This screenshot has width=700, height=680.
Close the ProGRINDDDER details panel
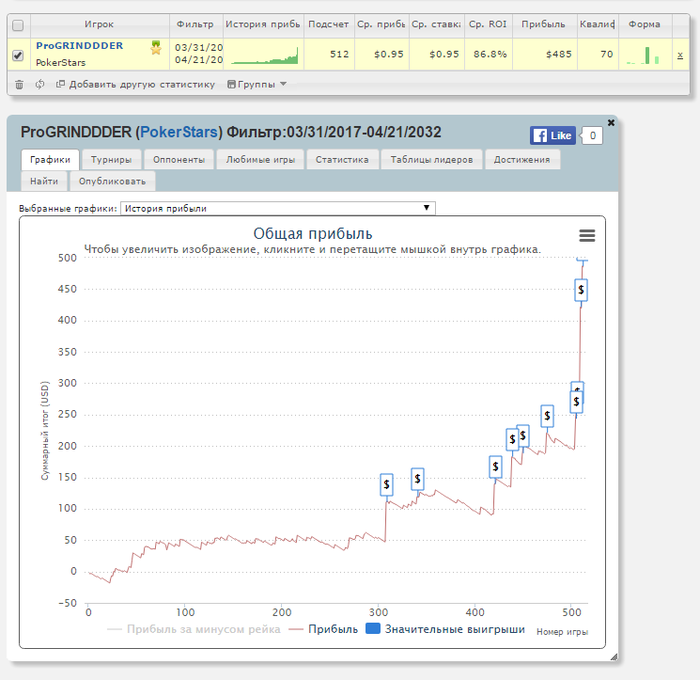(x=611, y=122)
